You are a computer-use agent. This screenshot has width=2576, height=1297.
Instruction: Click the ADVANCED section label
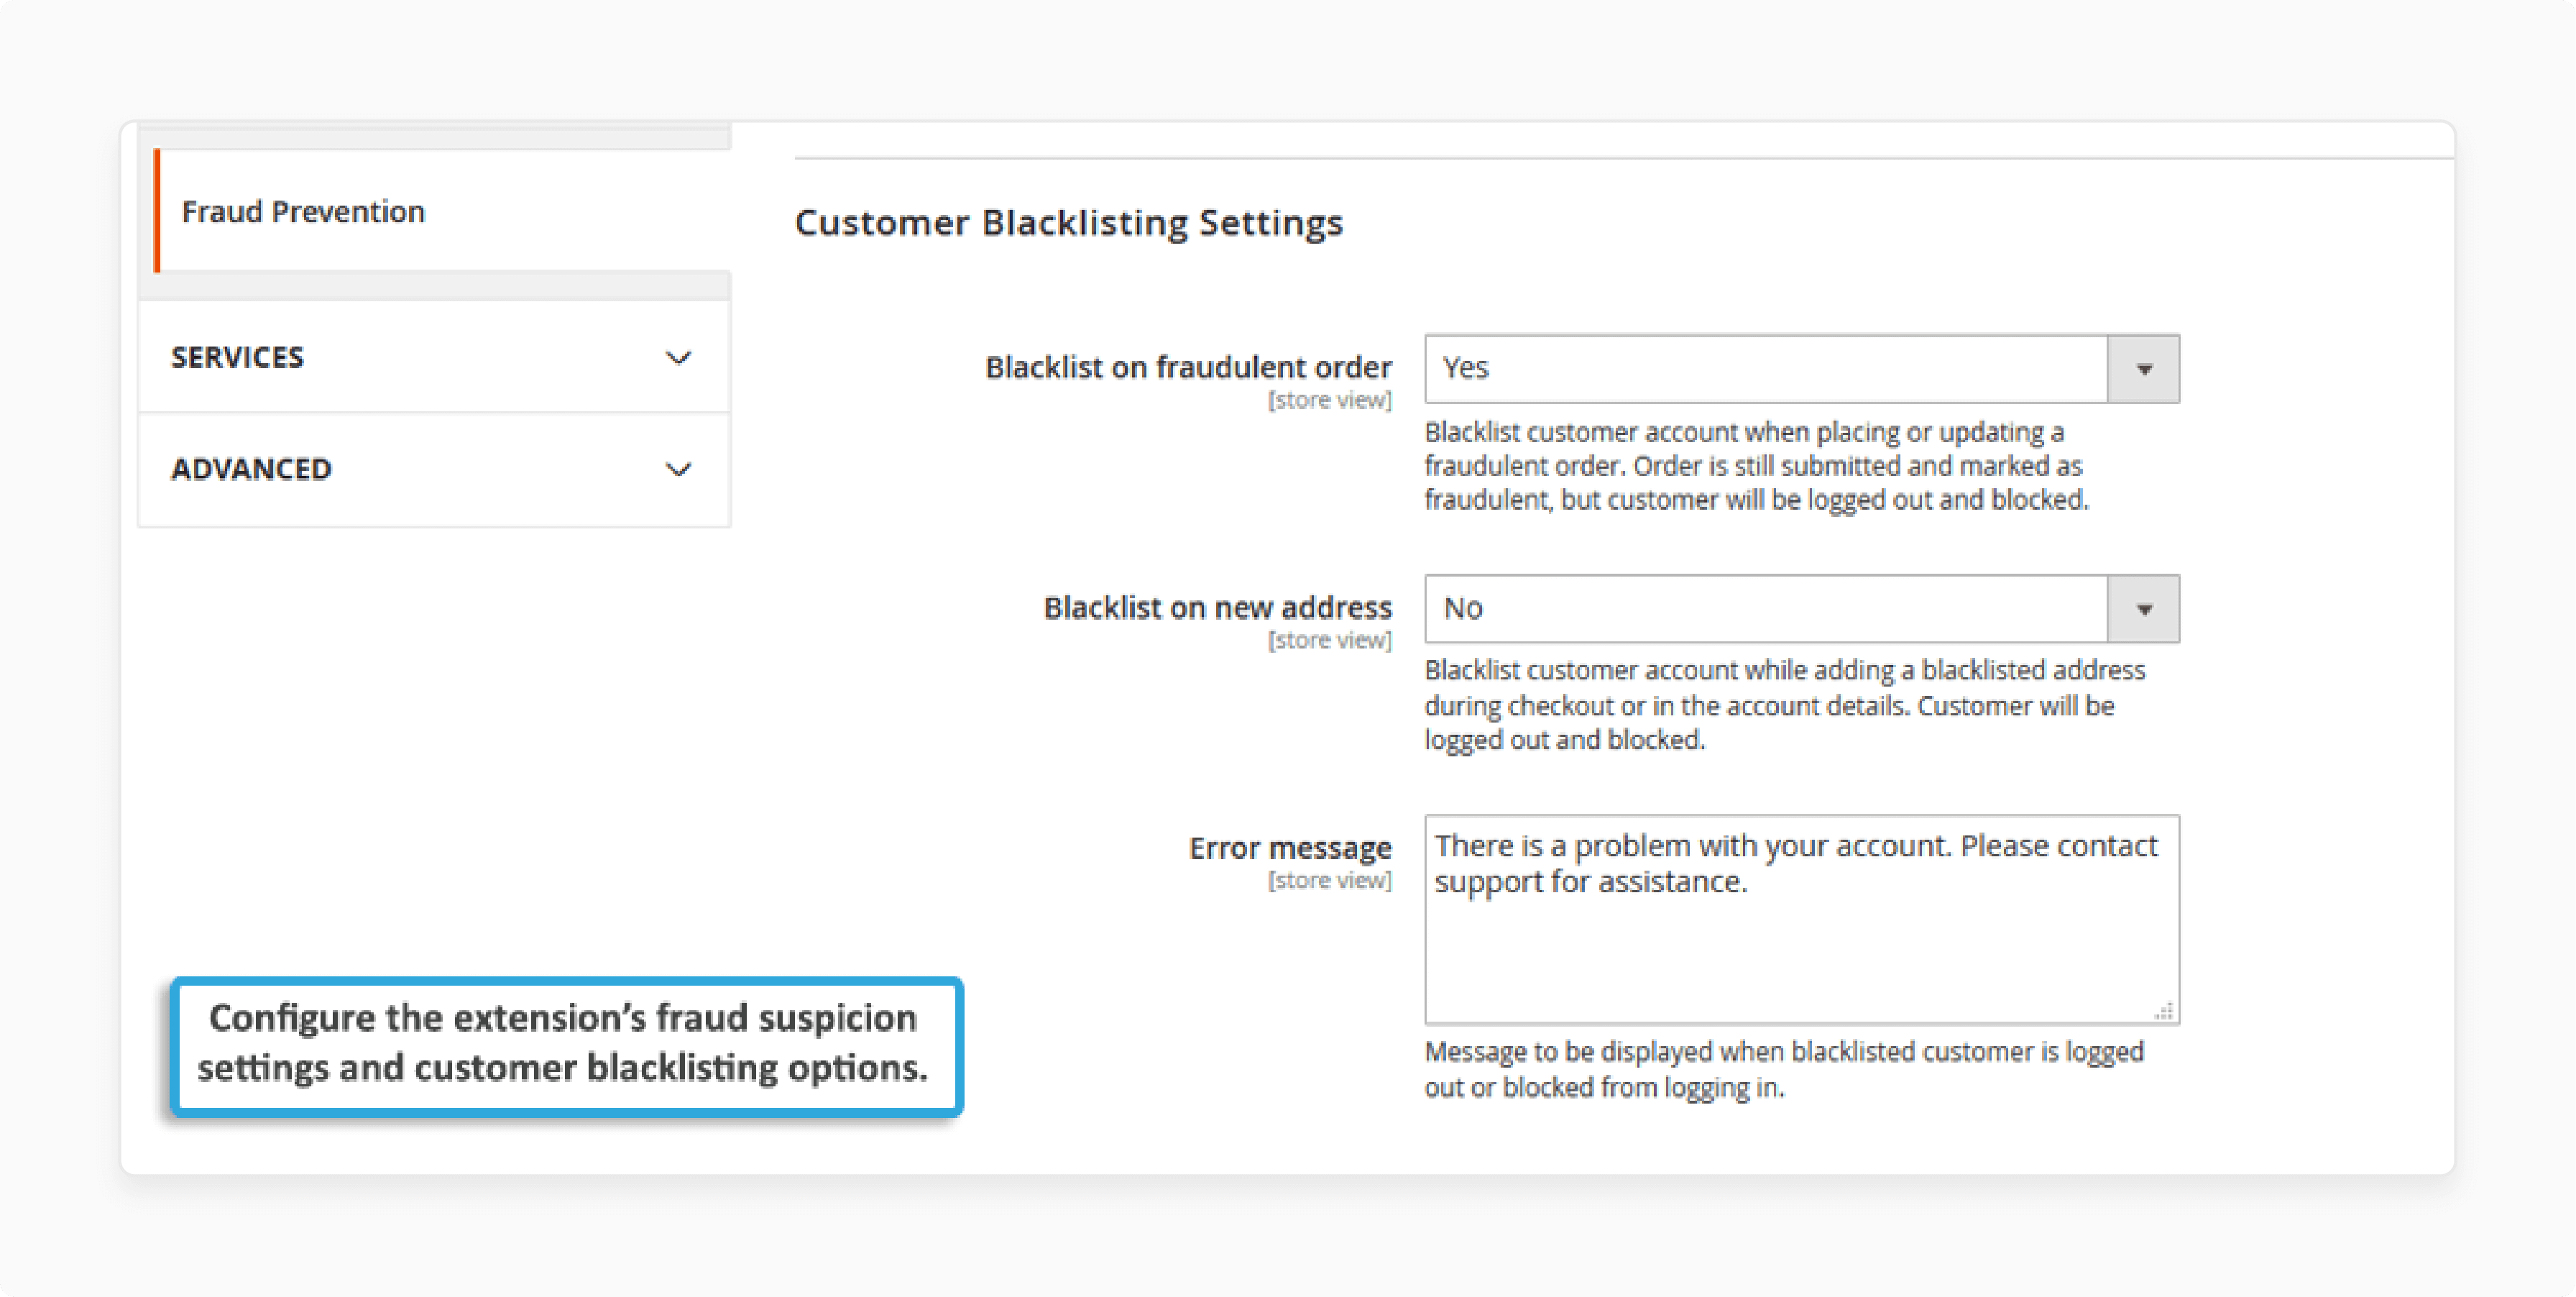point(251,469)
